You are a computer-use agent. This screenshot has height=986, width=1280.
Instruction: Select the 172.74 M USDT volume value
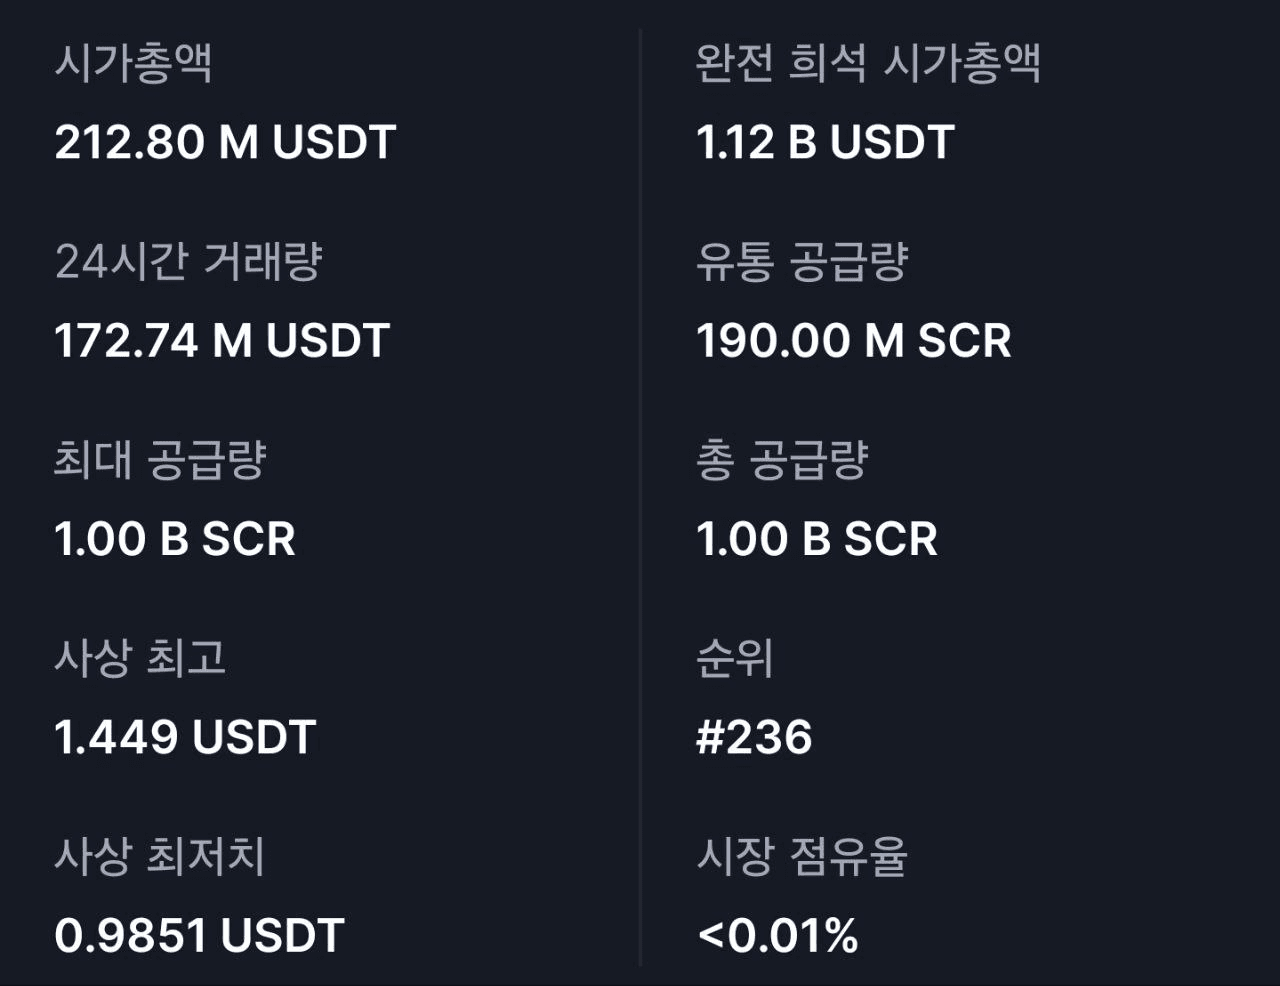coord(222,341)
